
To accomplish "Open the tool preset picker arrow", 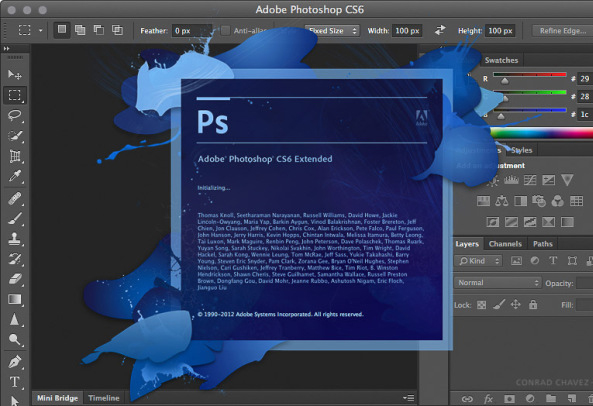I will pyautogui.click(x=40, y=30).
